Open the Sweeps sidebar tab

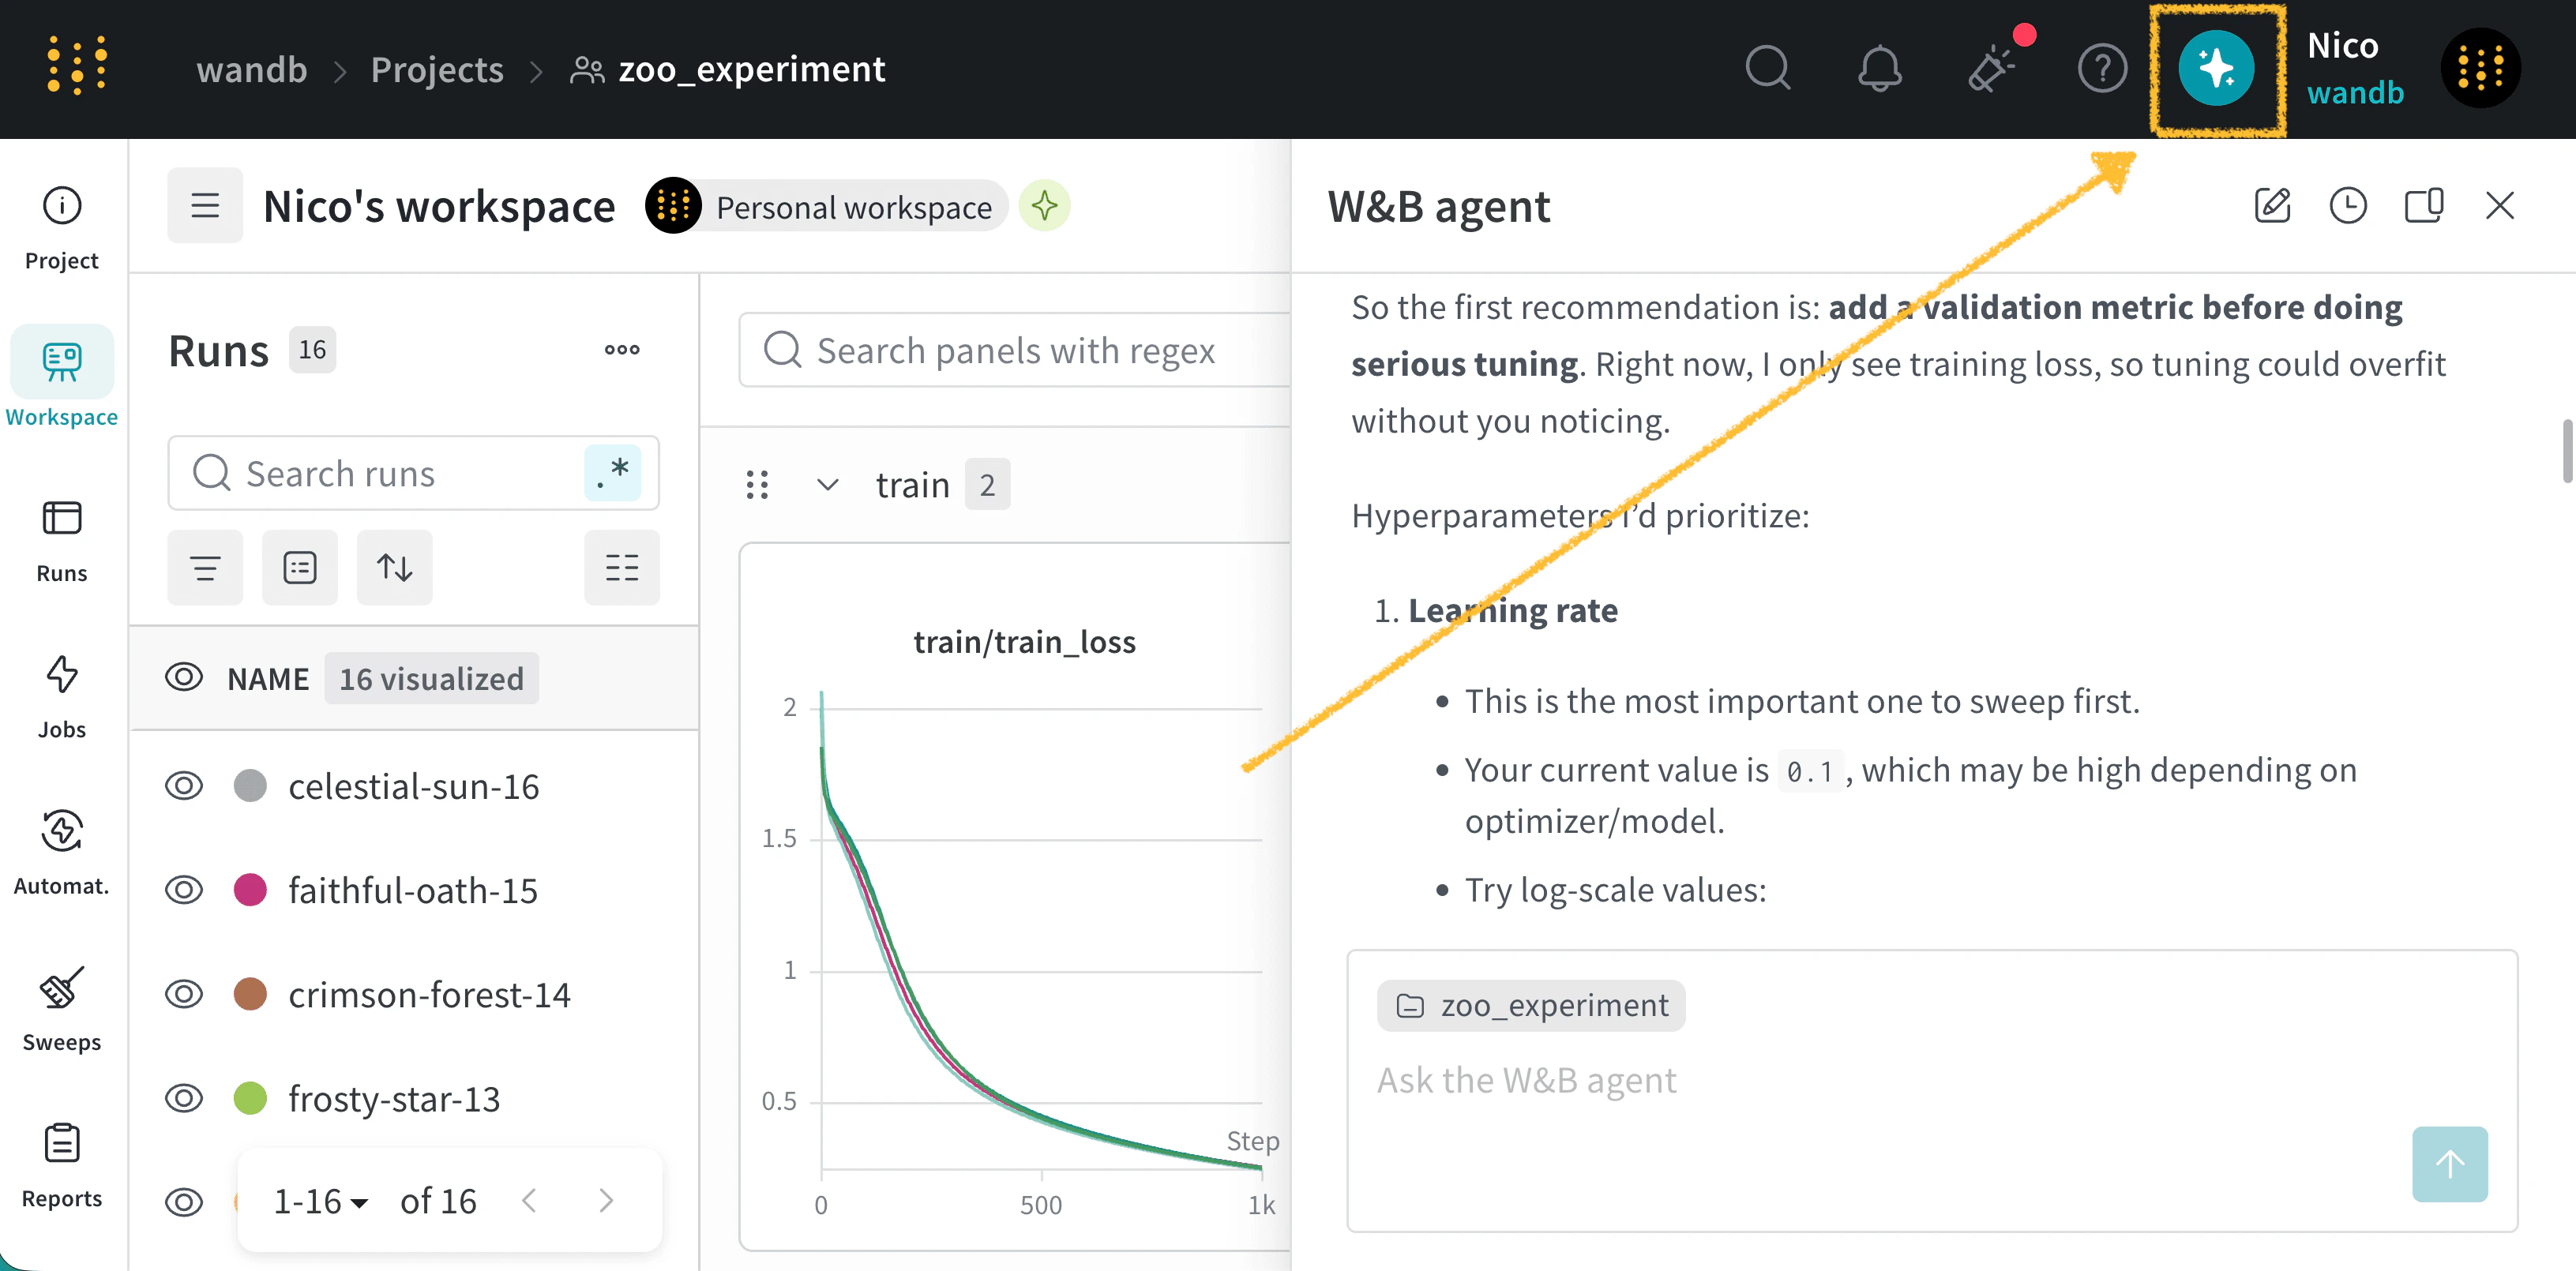[62, 1009]
